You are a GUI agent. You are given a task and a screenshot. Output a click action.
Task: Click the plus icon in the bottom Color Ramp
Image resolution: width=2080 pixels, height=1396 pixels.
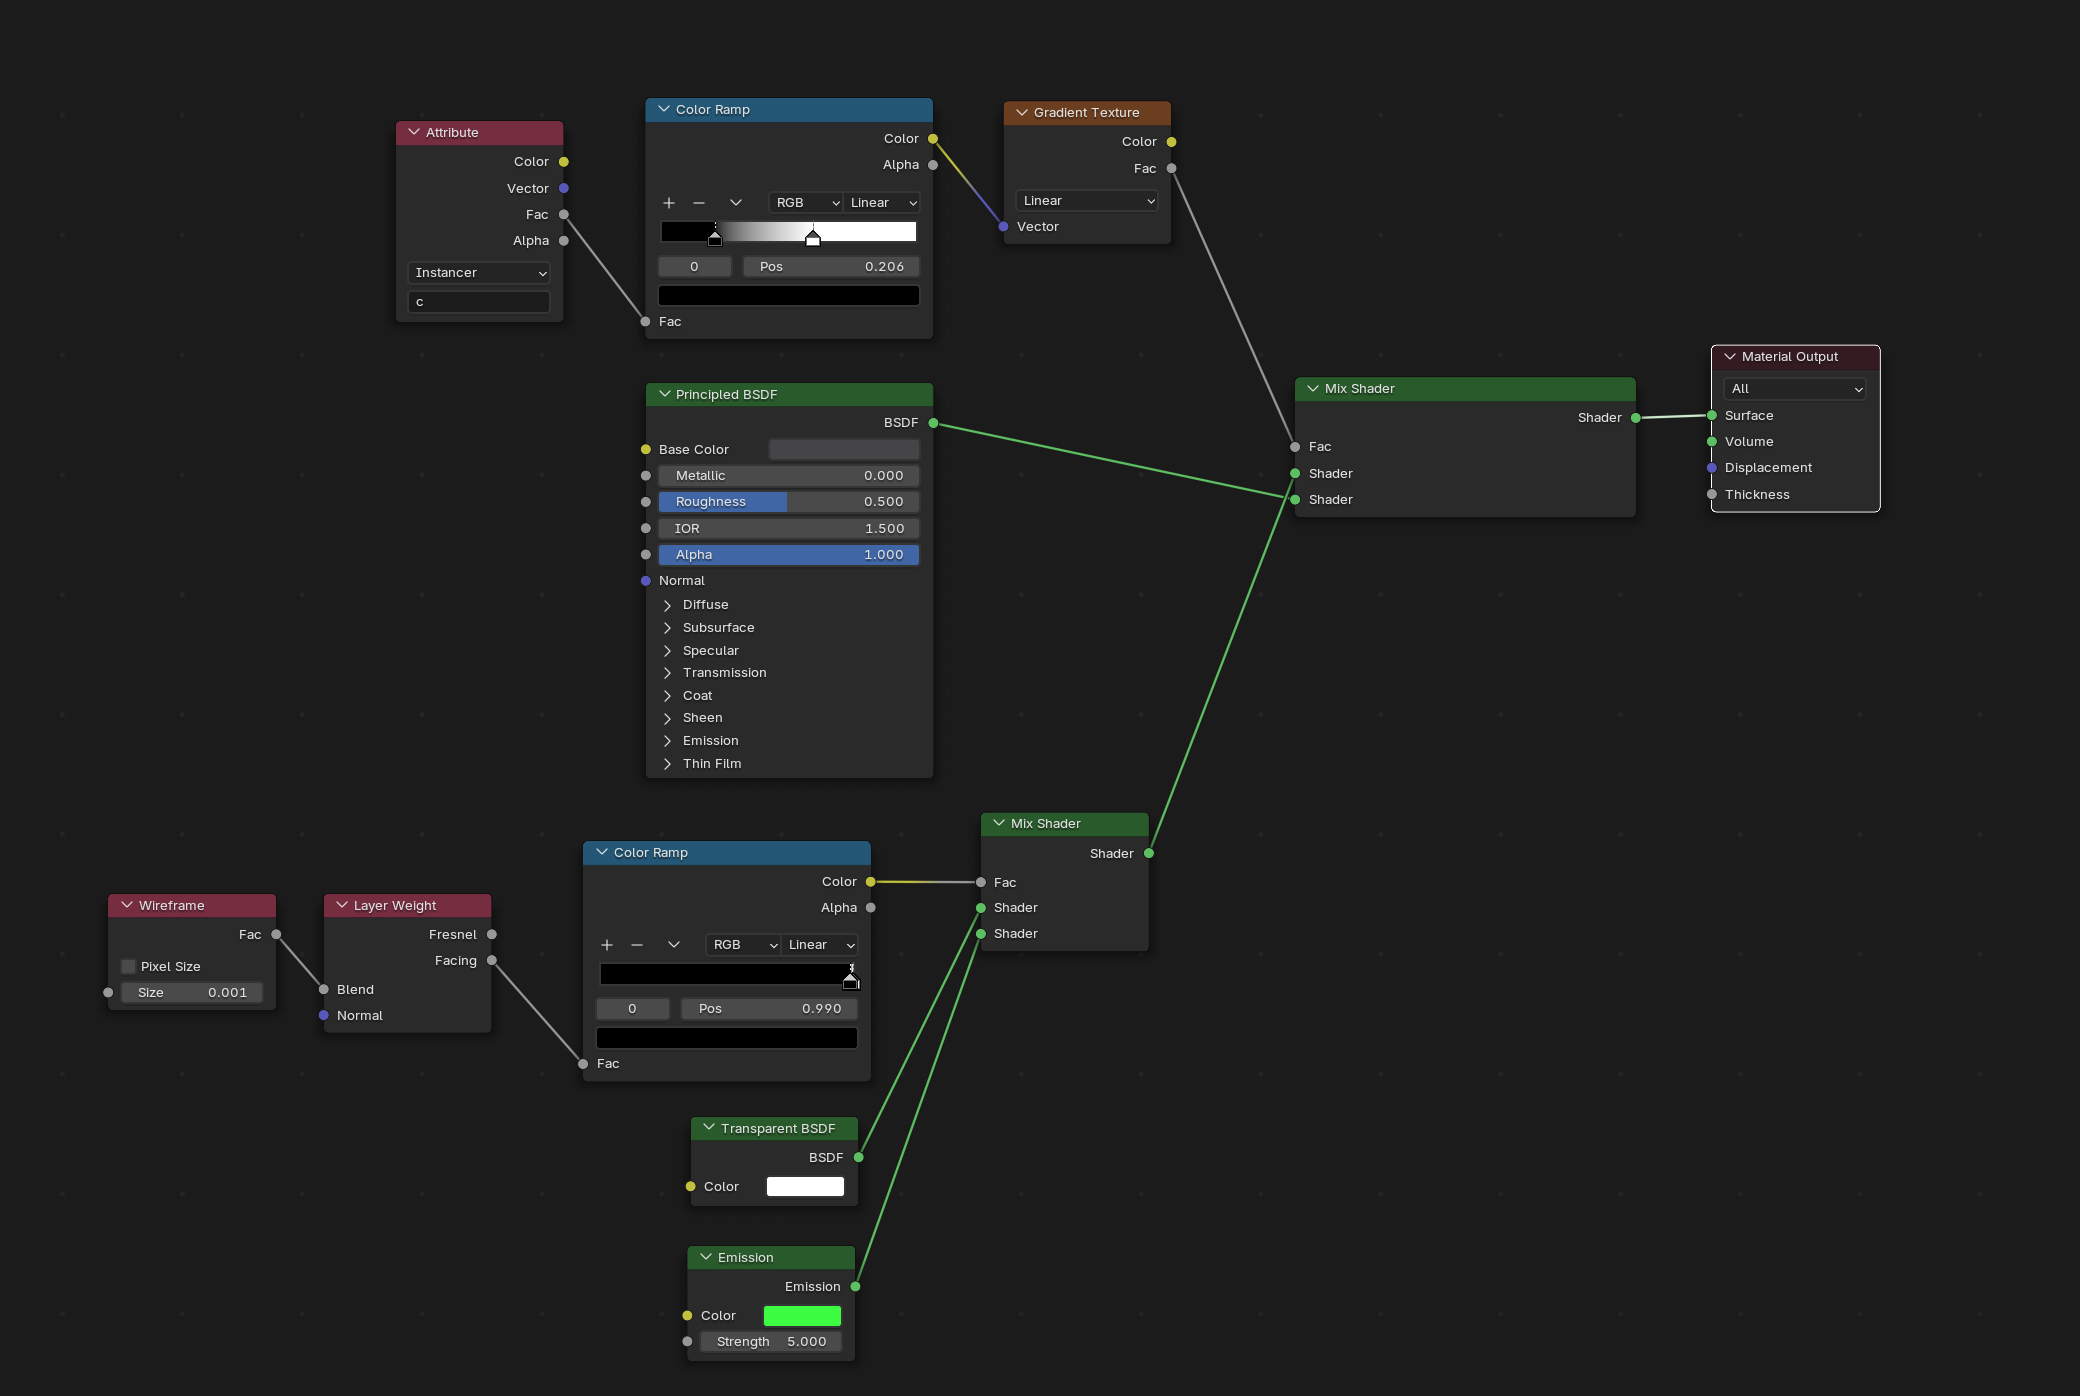pyautogui.click(x=607, y=945)
